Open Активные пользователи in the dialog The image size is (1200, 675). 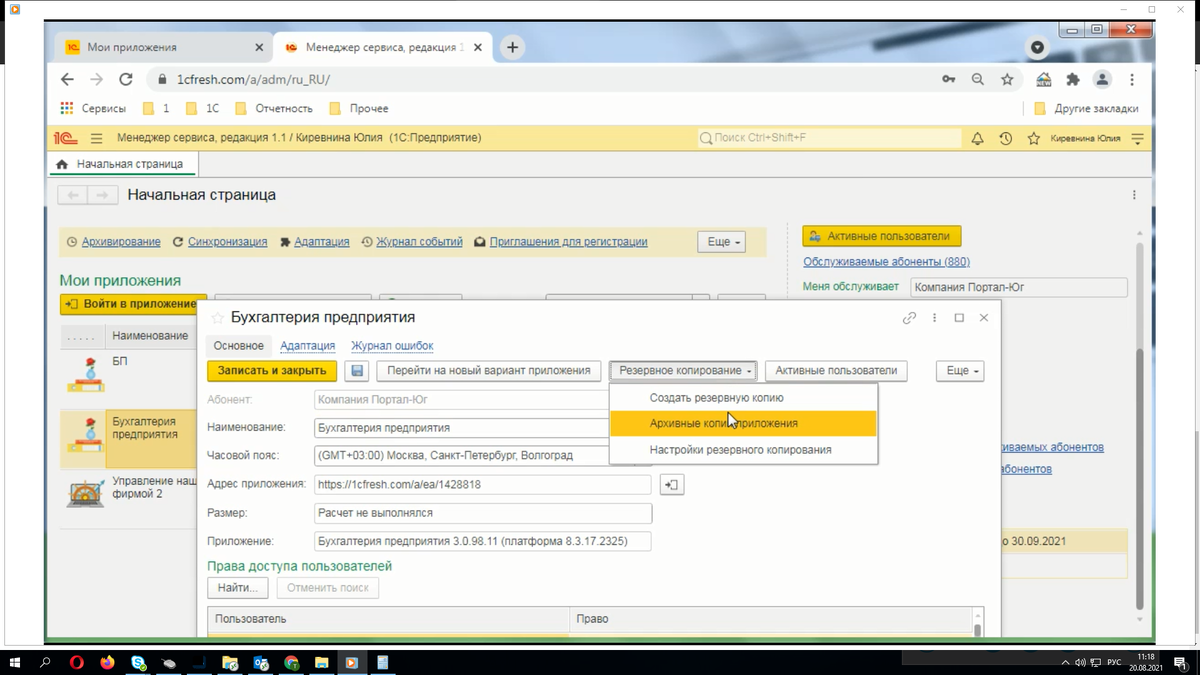point(836,371)
